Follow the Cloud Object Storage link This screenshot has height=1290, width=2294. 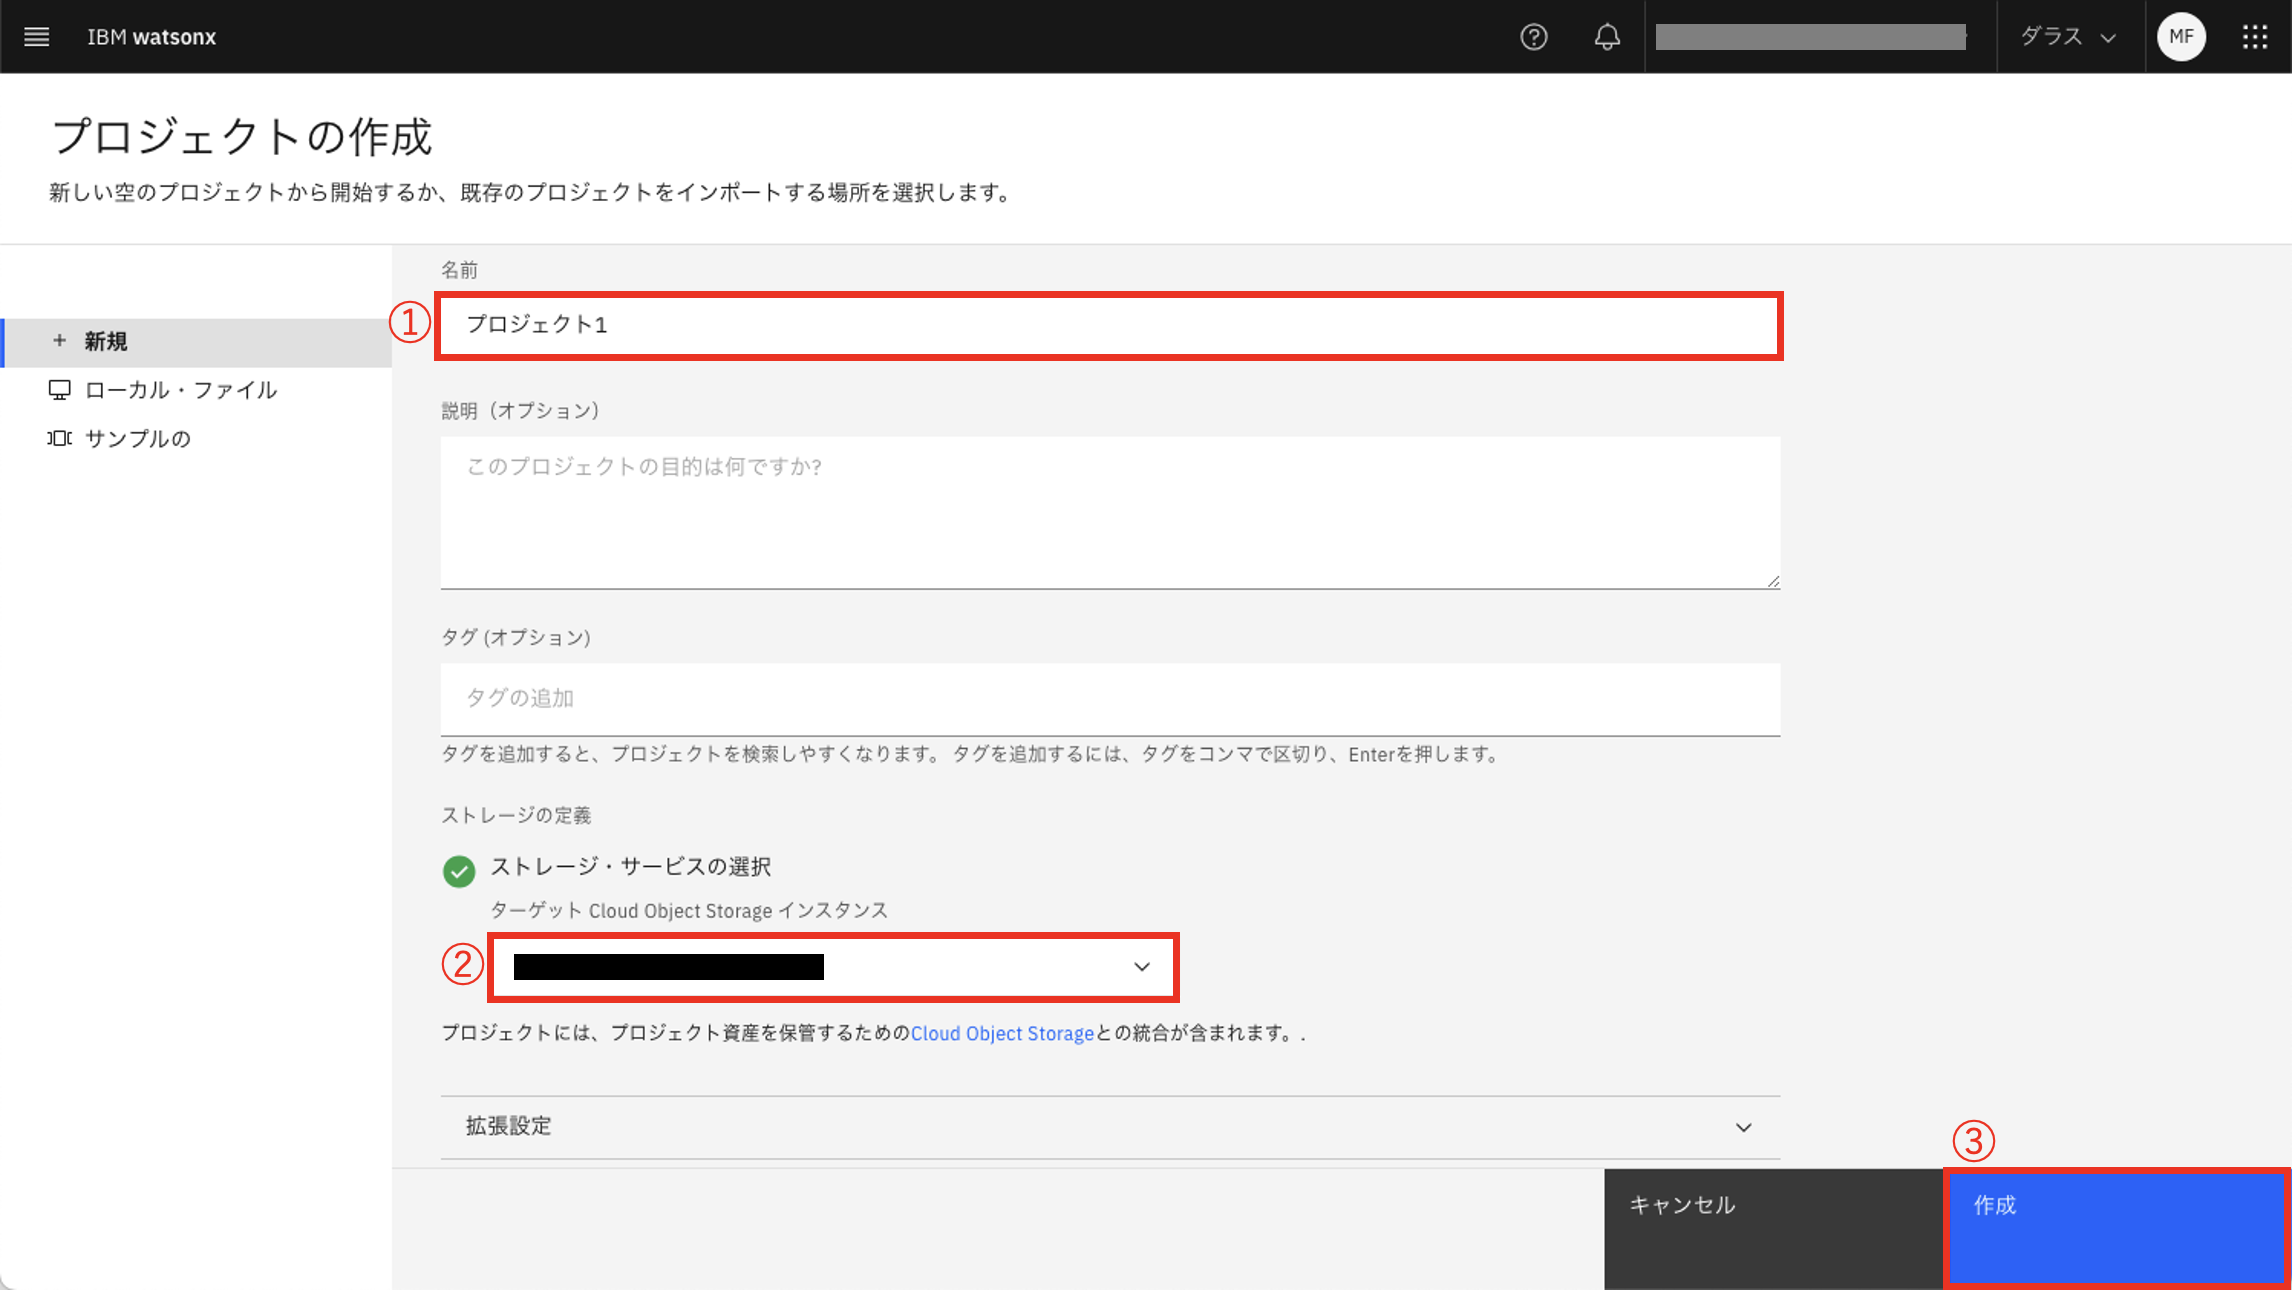coord(1002,1034)
